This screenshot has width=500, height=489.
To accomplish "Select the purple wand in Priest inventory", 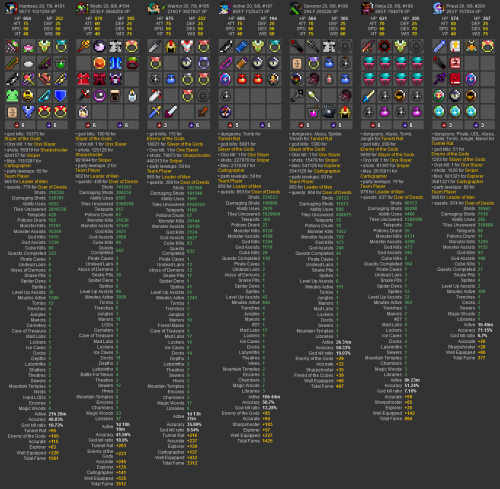I will pyautogui.click(x=439, y=79).
